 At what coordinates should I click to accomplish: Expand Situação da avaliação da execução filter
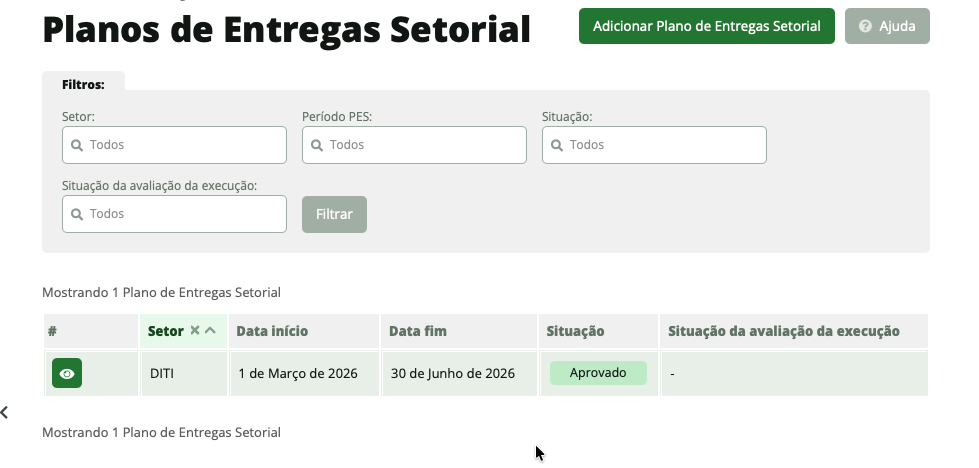174,214
